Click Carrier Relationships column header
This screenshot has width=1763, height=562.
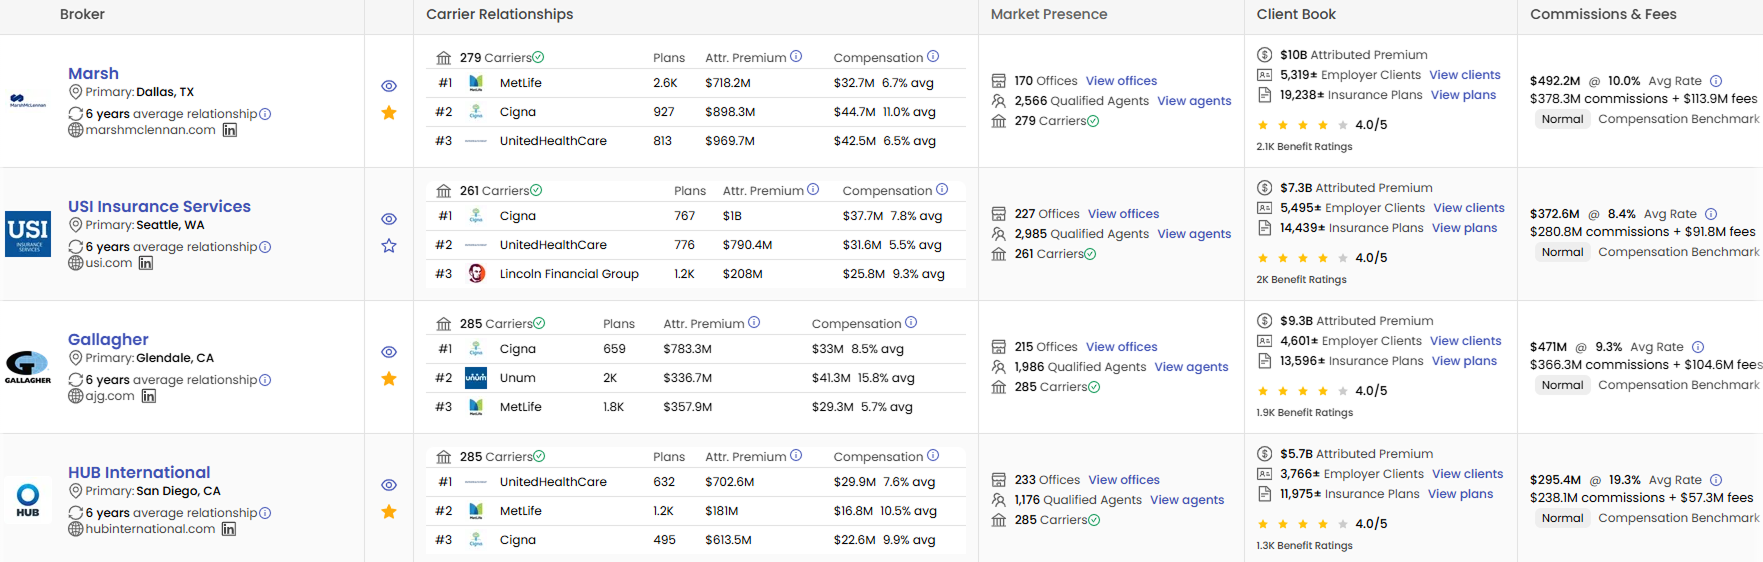pyautogui.click(x=499, y=14)
